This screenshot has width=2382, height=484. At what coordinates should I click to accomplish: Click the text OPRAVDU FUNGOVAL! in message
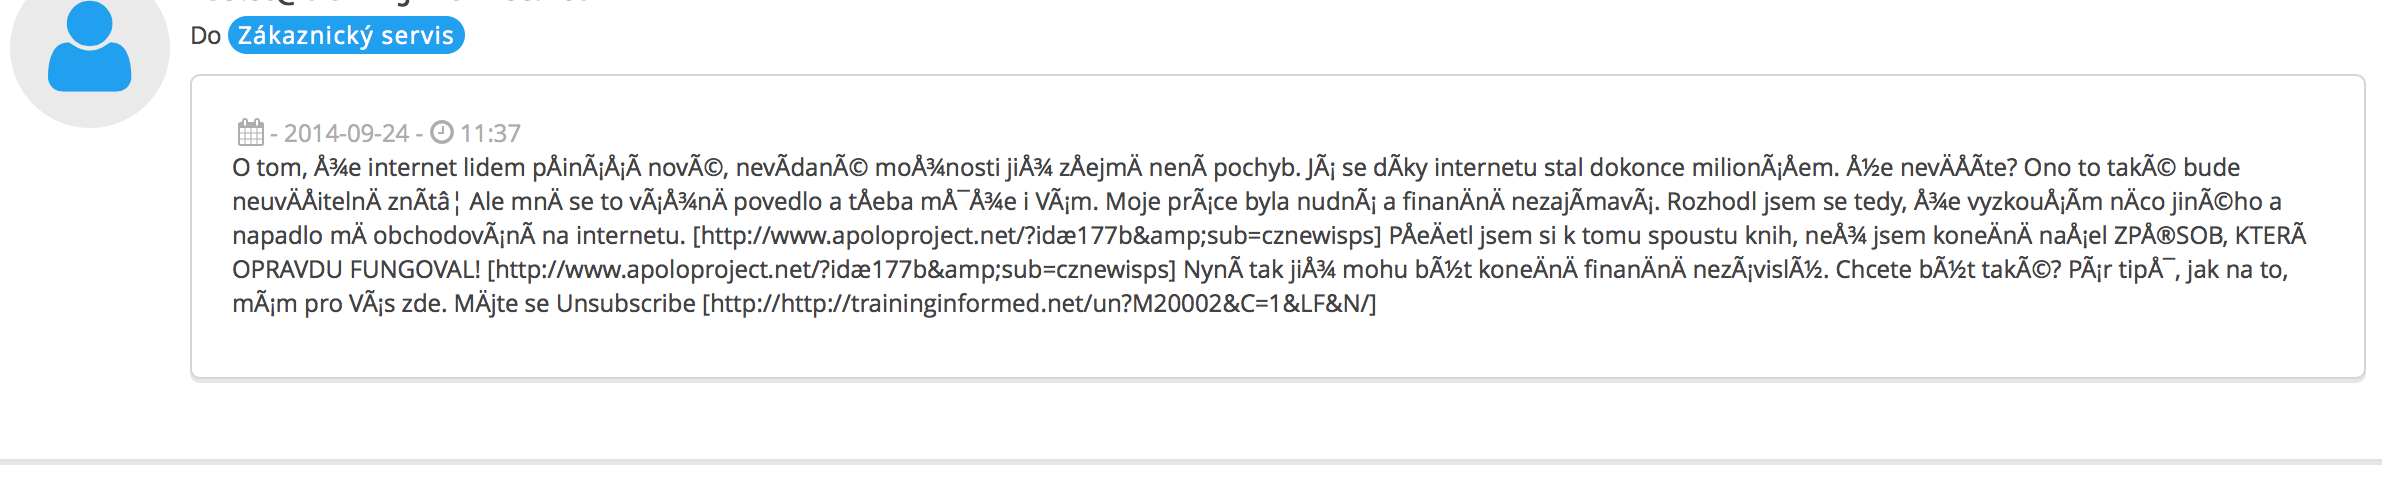click(356, 269)
